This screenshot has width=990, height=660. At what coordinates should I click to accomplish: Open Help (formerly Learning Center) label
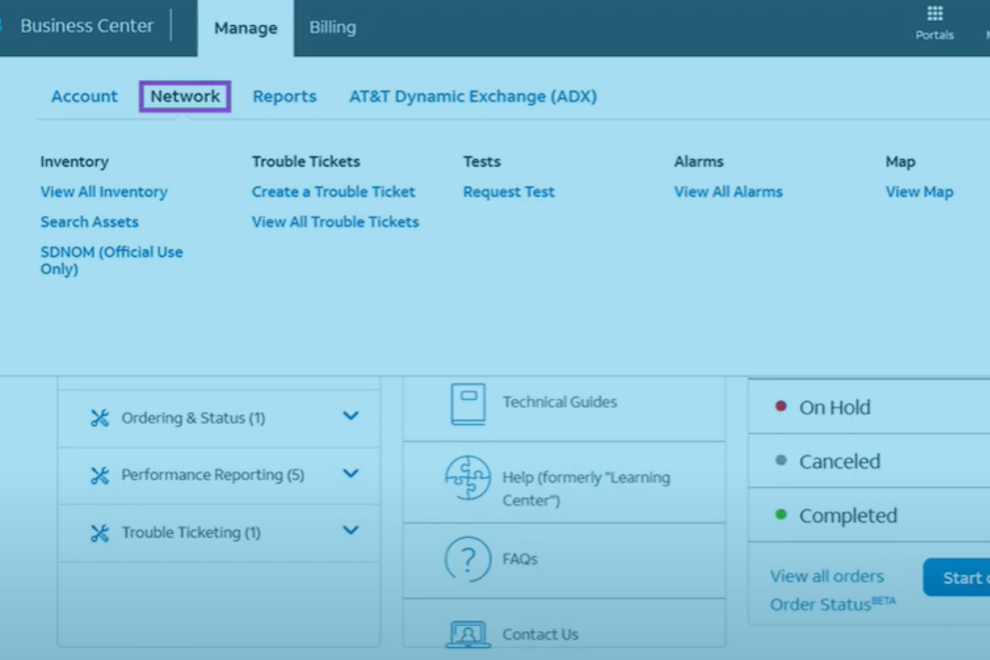(x=586, y=489)
